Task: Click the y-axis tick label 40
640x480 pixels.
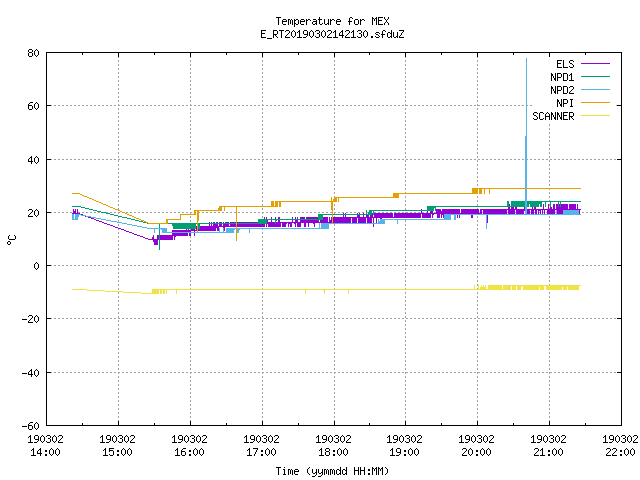Action: tap(33, 160)
